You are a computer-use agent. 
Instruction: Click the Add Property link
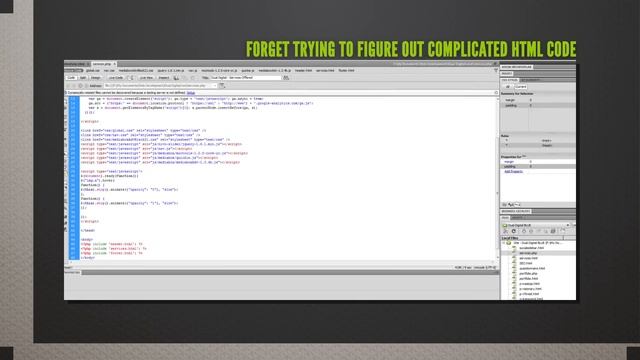(513, 171)
